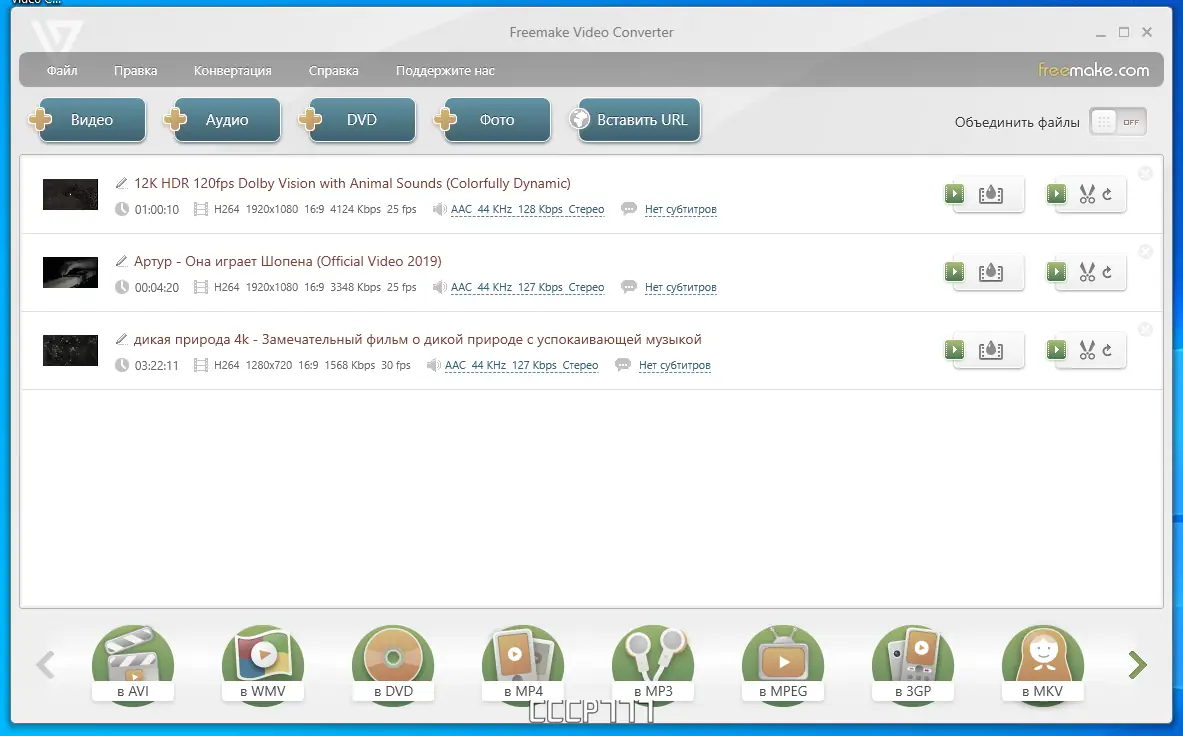Convert to DVD format
Screen dimensions: 1183x736
pos(393,664)
